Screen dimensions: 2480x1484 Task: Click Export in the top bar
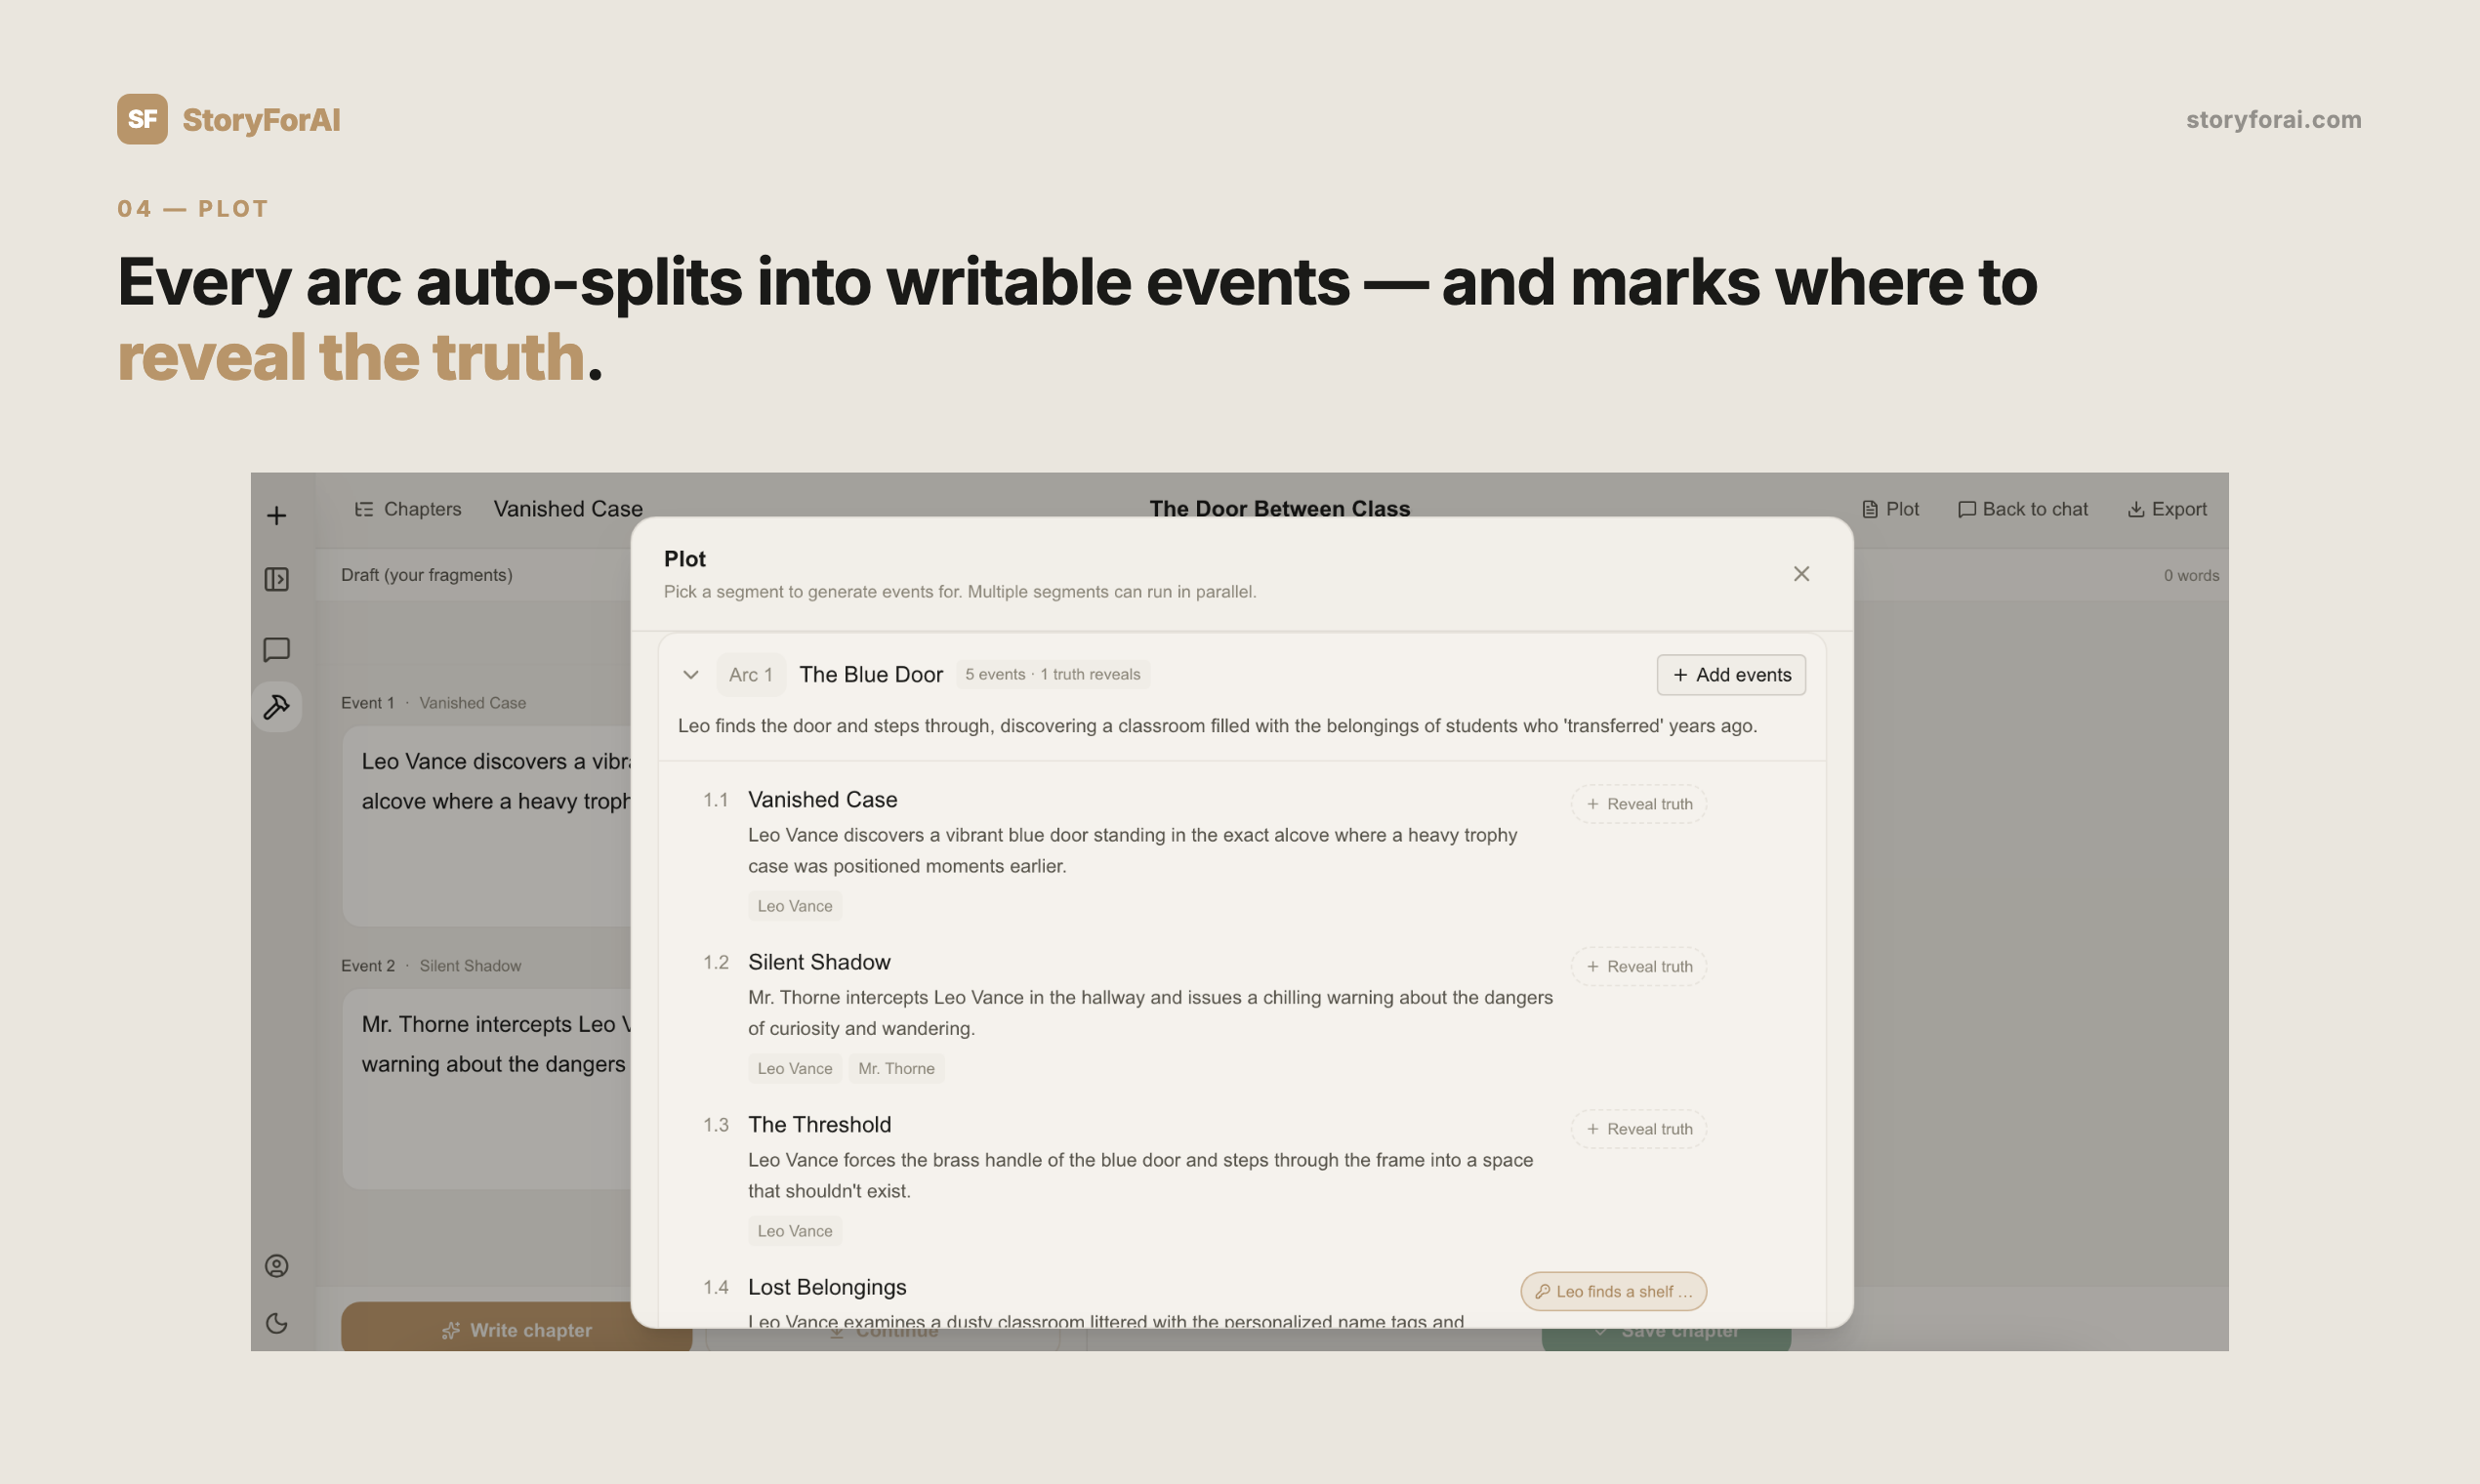tap(2167, 509)
